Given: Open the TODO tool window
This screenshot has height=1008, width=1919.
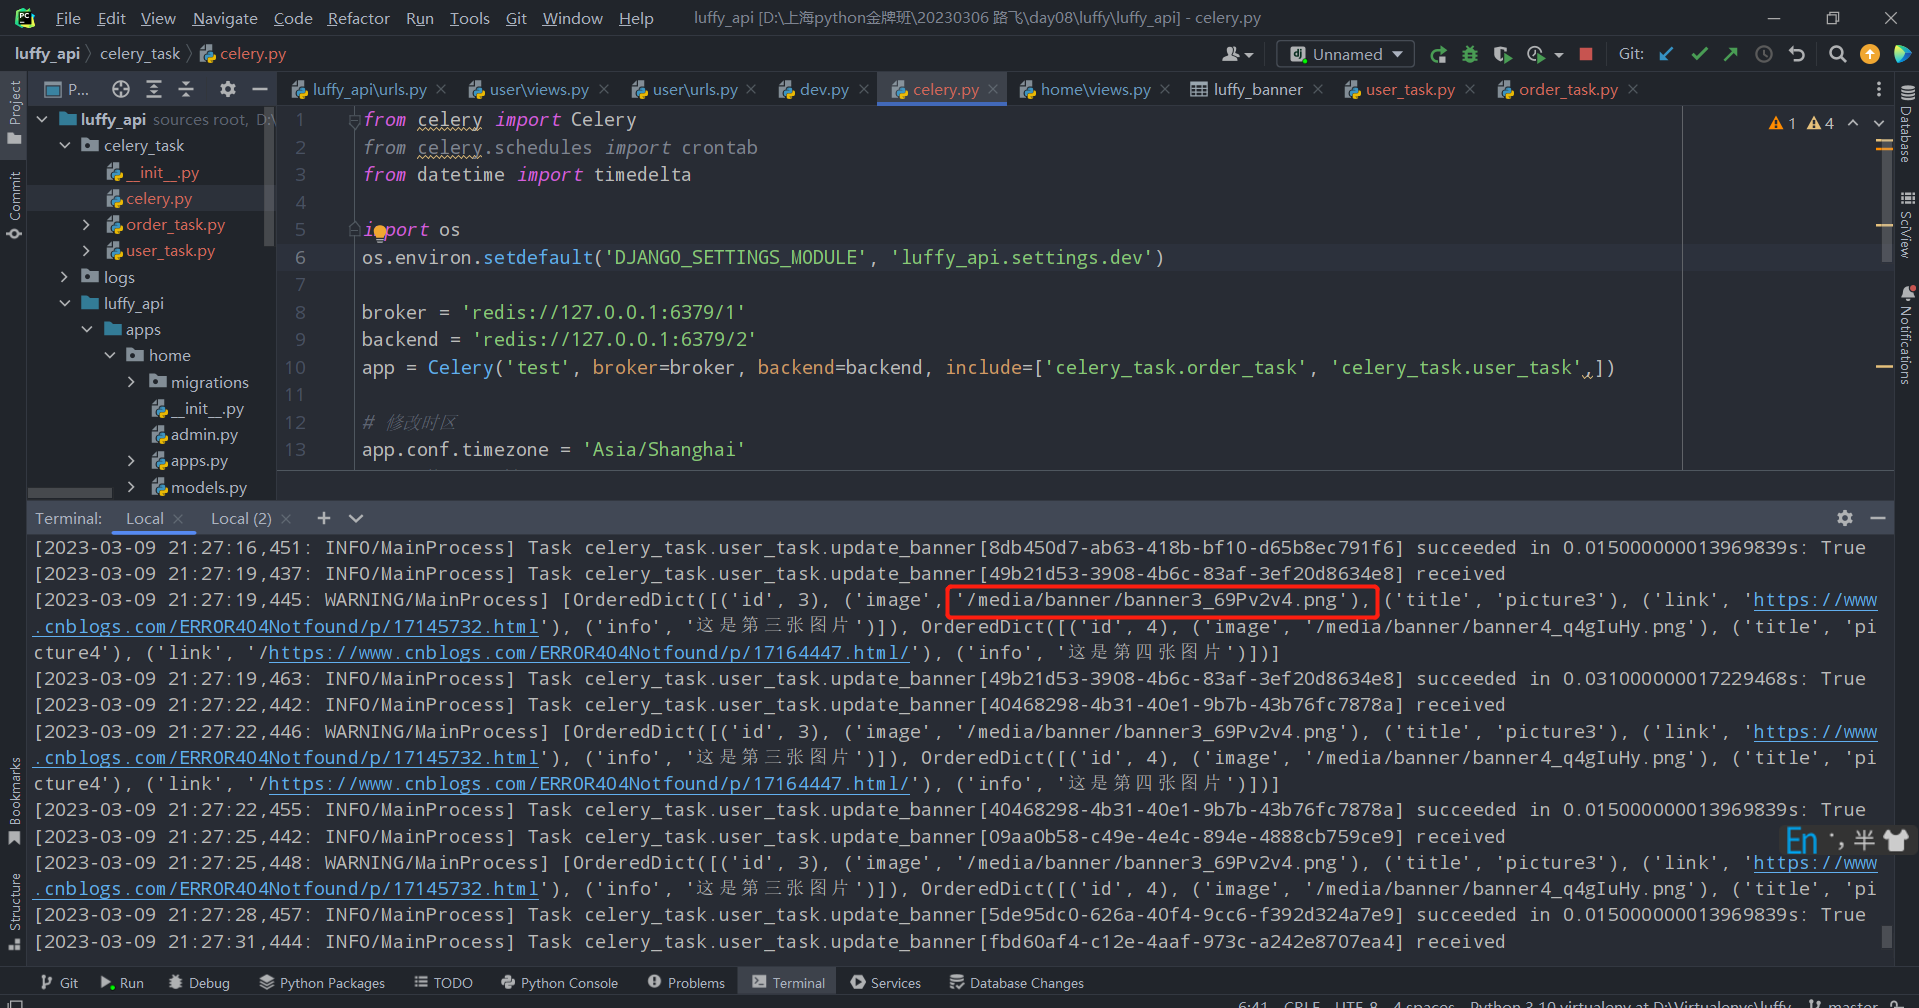Looking at the screenshot, I should (443, 983).
